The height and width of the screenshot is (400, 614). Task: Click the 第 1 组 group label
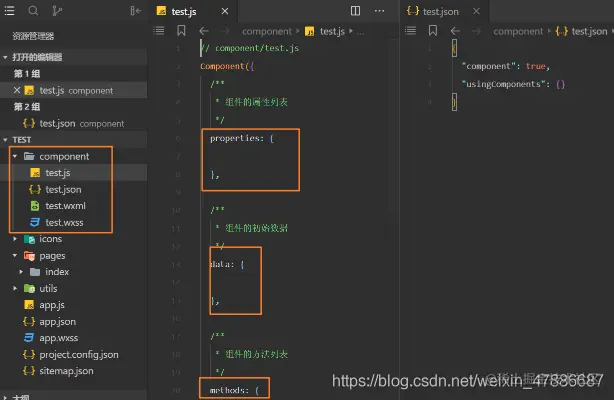pyautogui.click(x=27, y=74)
